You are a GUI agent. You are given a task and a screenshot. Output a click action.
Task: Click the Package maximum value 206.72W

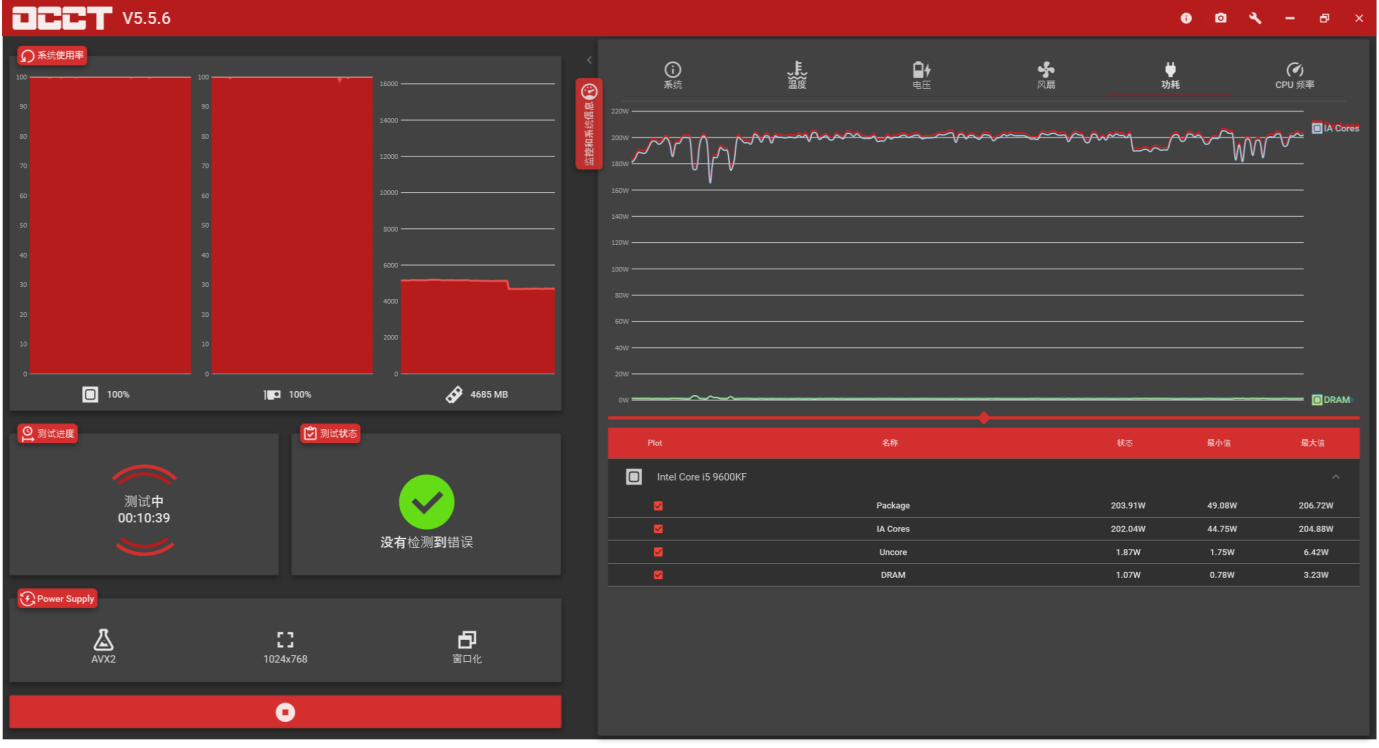coord(1316,506)
